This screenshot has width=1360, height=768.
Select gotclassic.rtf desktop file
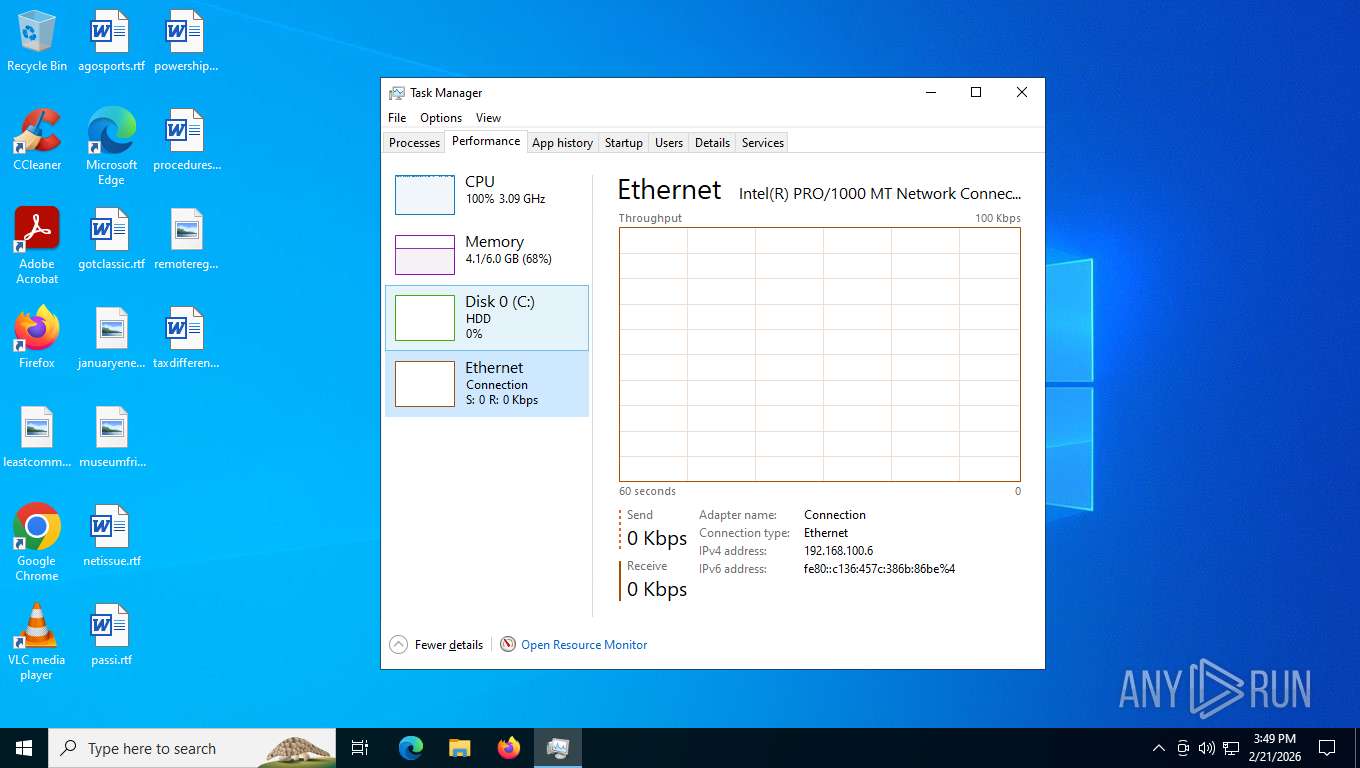pos(111,239)
